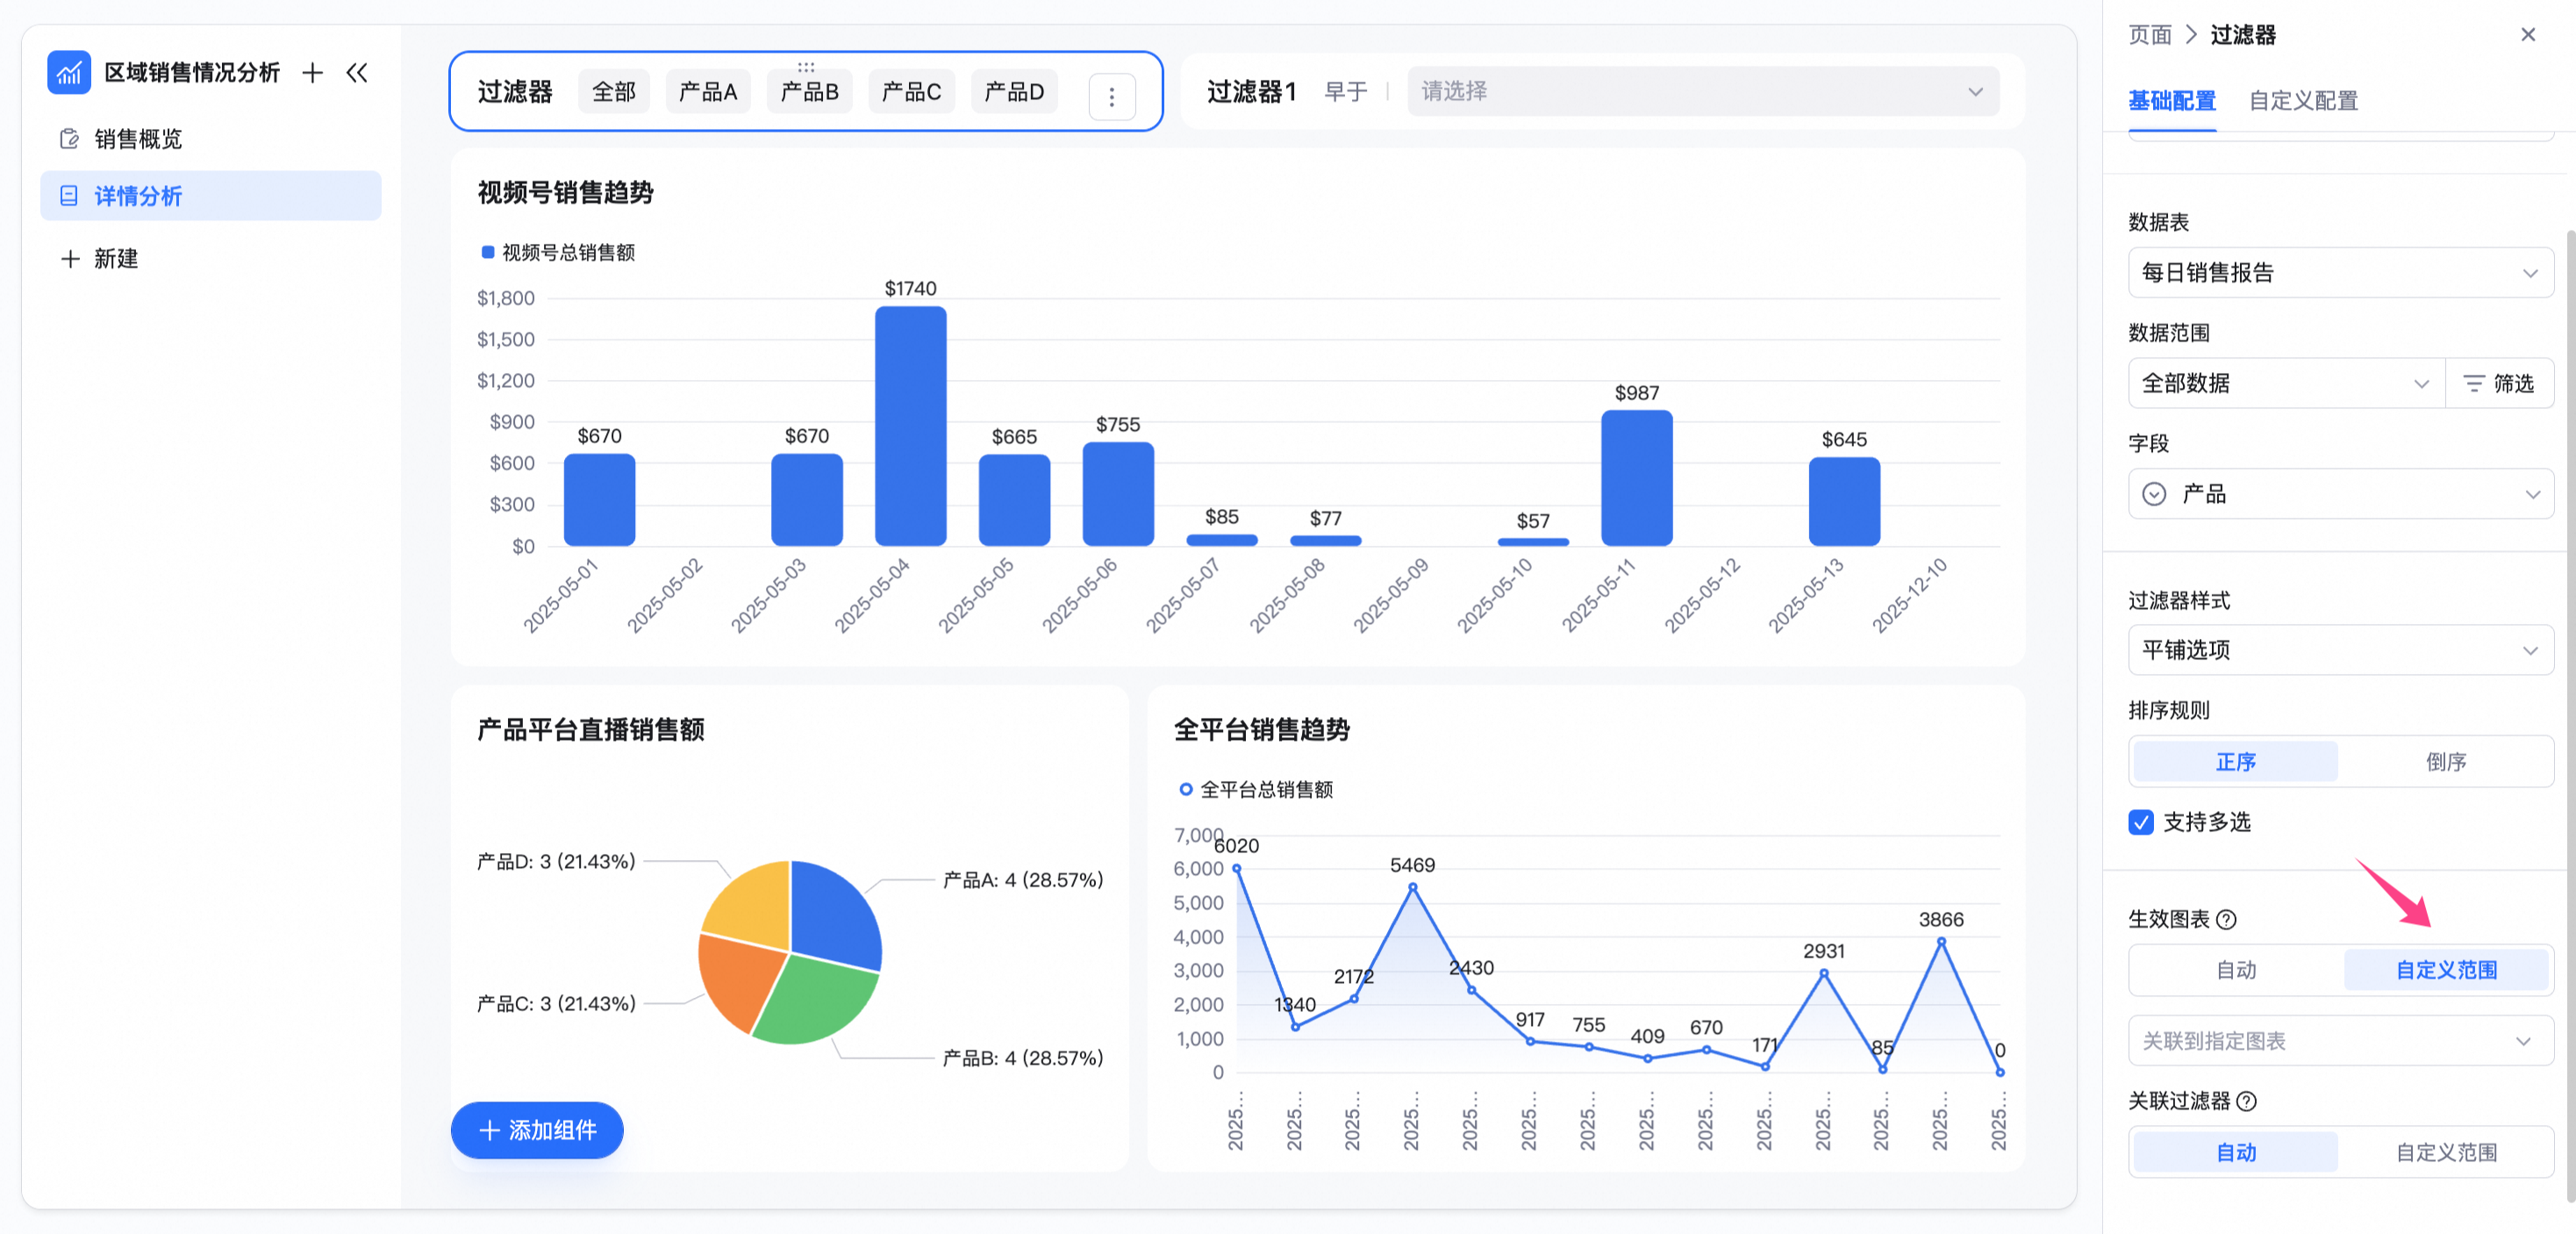Open the 数据表 每日销售报告 dropdown

[x=2340, y=272]
